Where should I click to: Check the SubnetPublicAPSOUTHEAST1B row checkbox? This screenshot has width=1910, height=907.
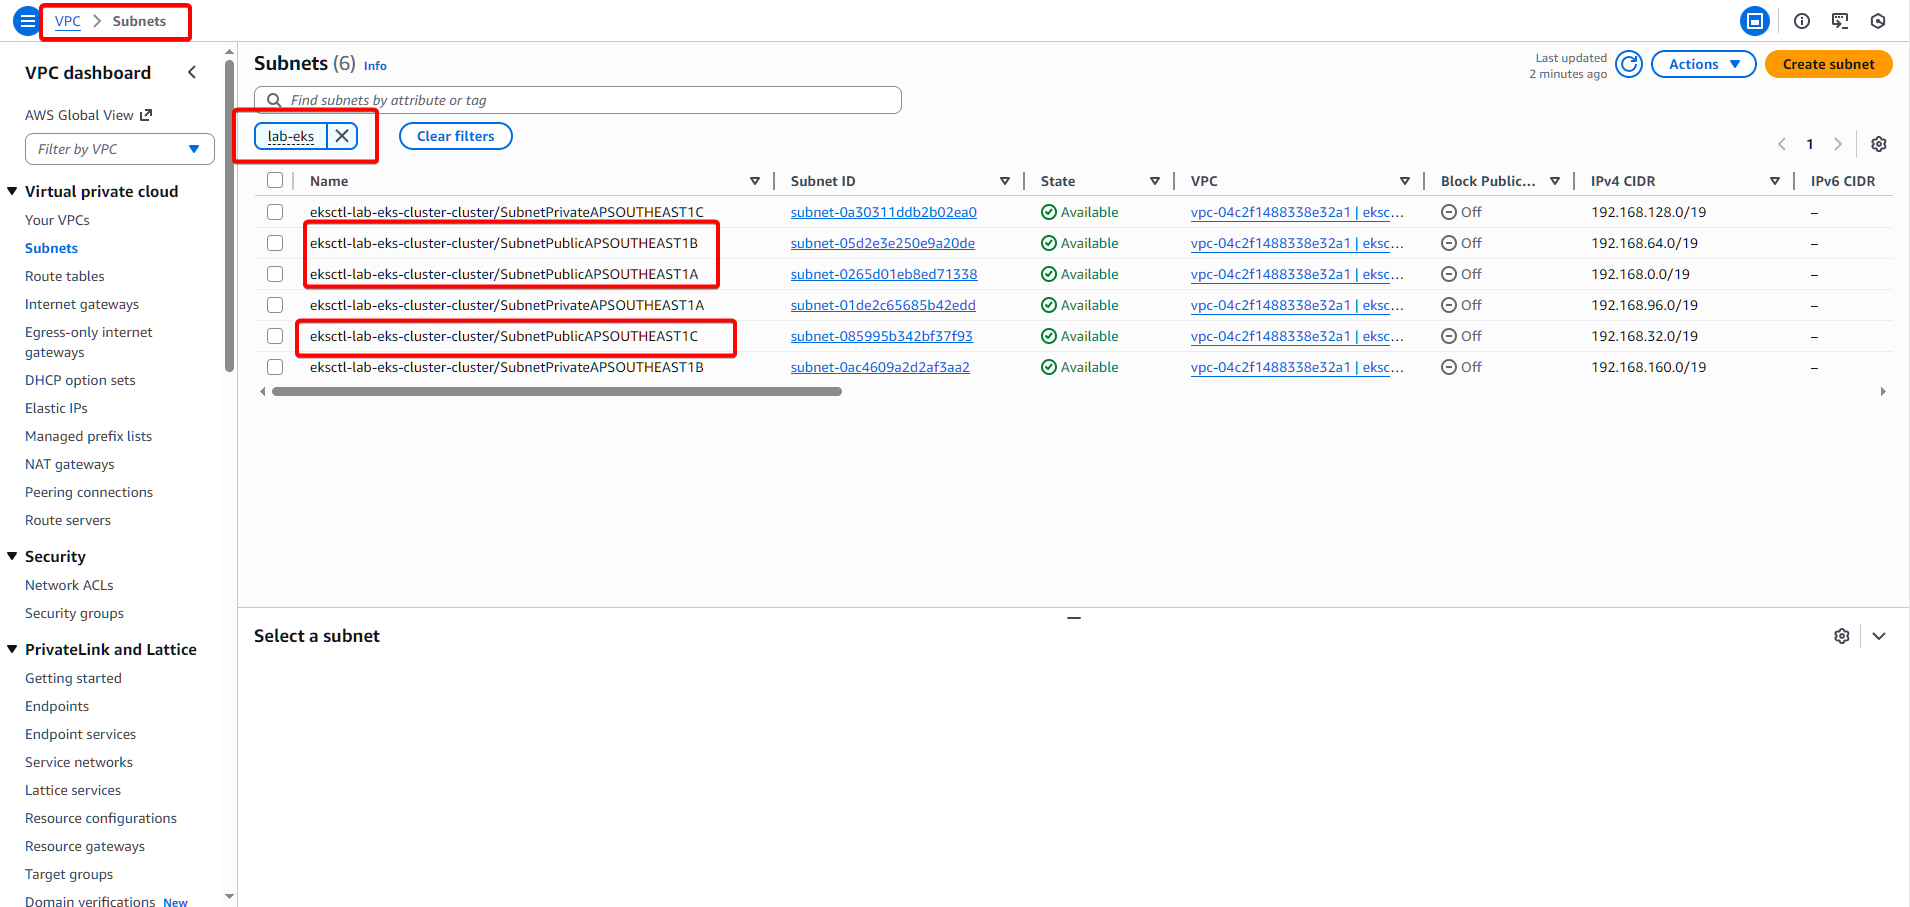275,243
